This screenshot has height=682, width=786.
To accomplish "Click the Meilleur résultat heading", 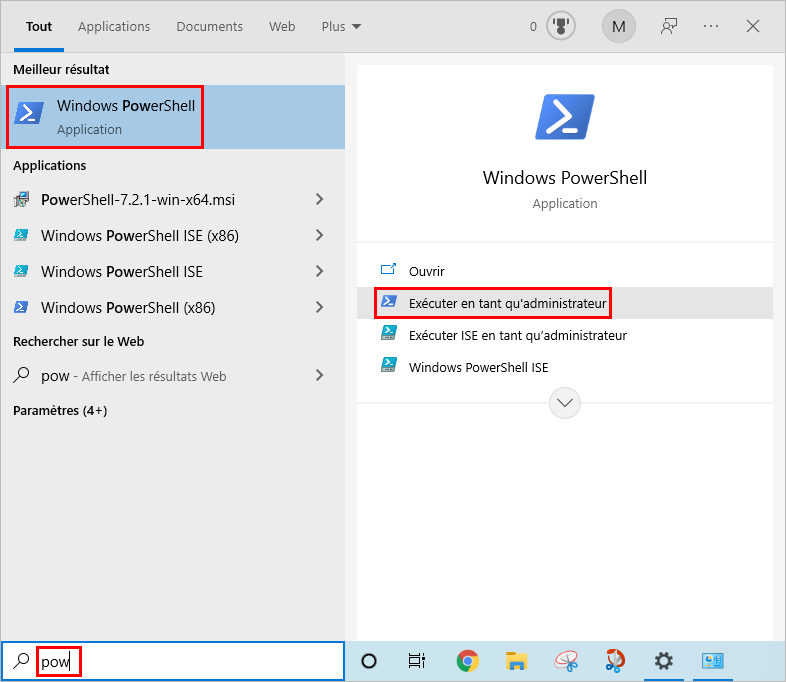I will tap(61, 69).
